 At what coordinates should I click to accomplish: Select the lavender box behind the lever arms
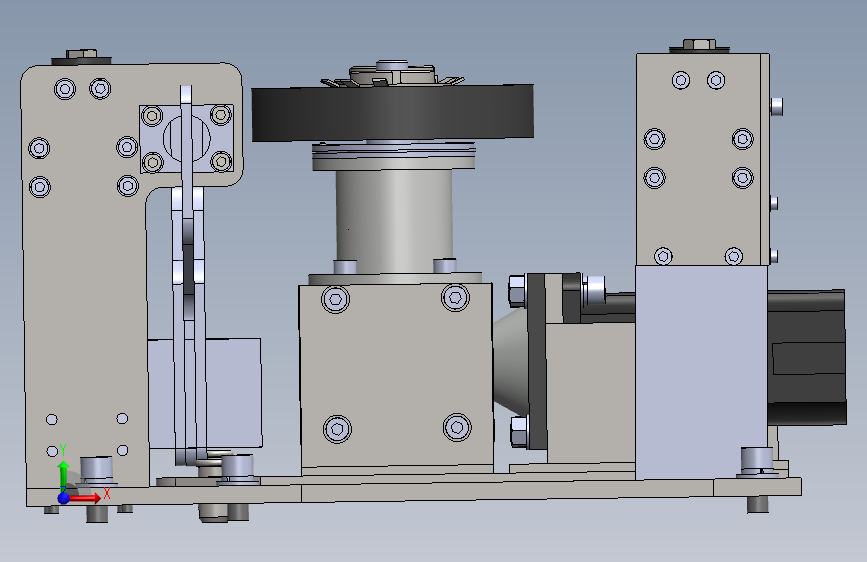click(x=235, y=393)
